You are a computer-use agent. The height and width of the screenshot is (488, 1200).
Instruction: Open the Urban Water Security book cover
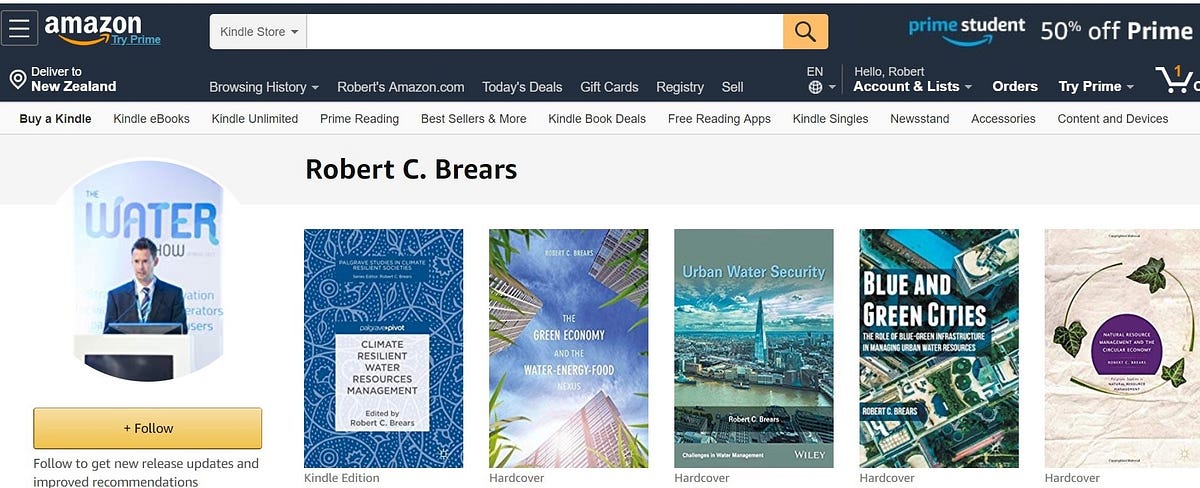point(754,348)
